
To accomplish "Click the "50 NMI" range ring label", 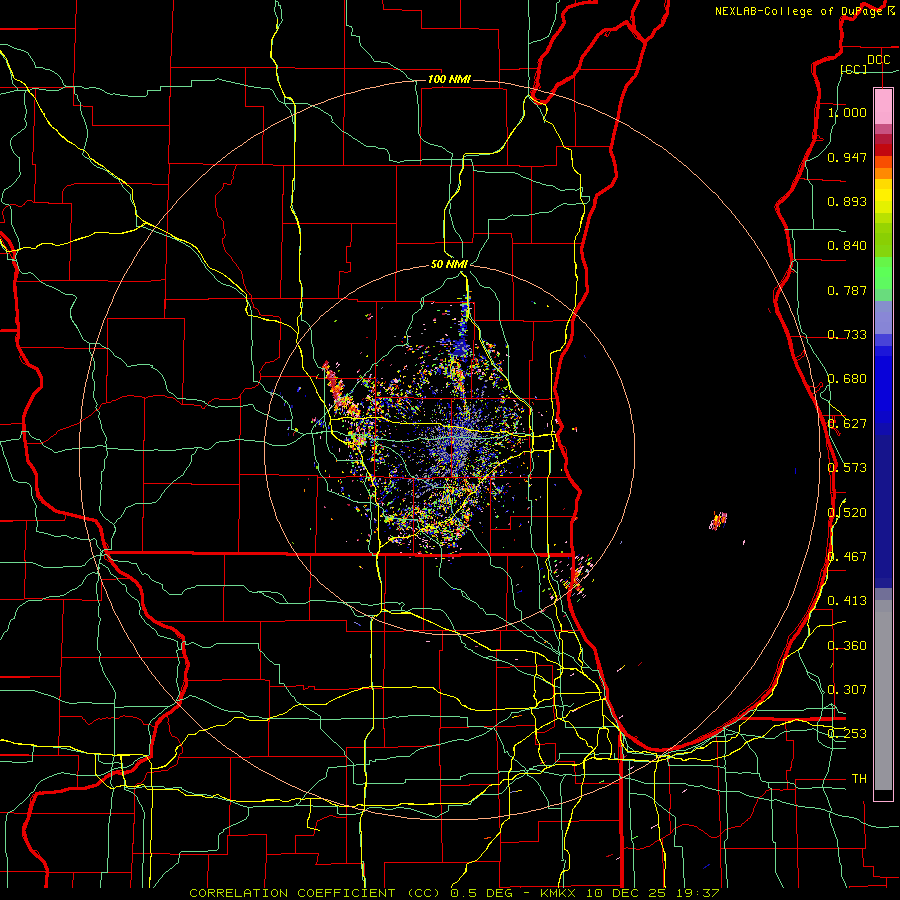I will coord(449,264).
